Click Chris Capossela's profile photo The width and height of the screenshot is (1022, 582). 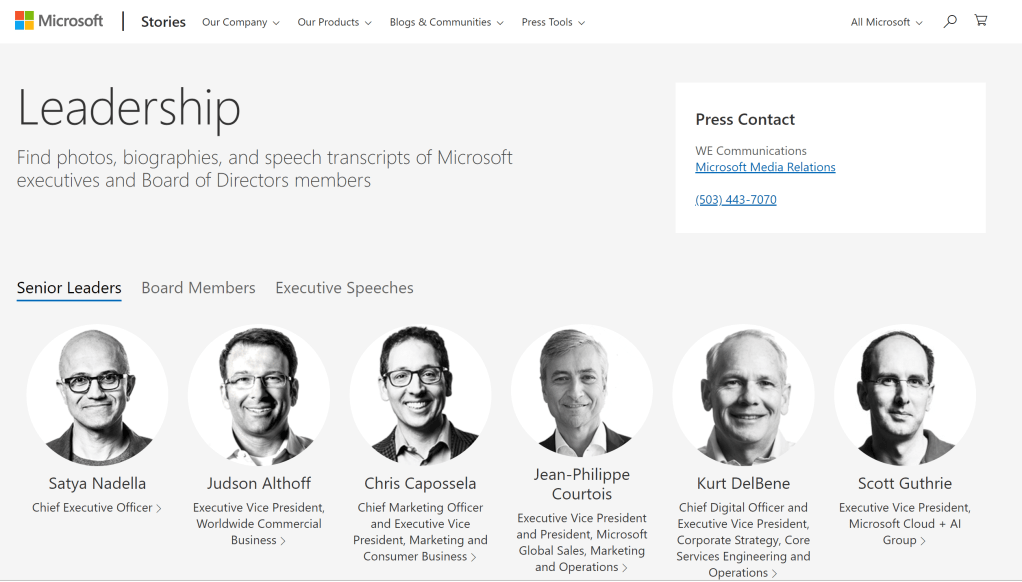420,395
